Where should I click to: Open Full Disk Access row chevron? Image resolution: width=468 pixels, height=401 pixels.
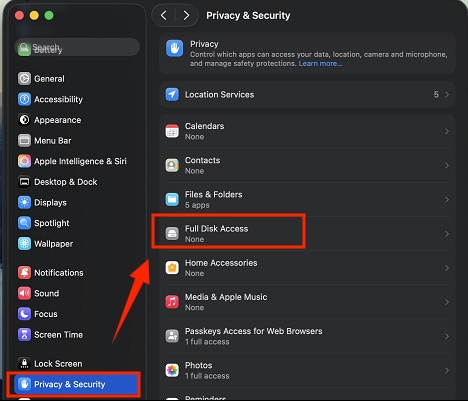[x=447, y=234]
